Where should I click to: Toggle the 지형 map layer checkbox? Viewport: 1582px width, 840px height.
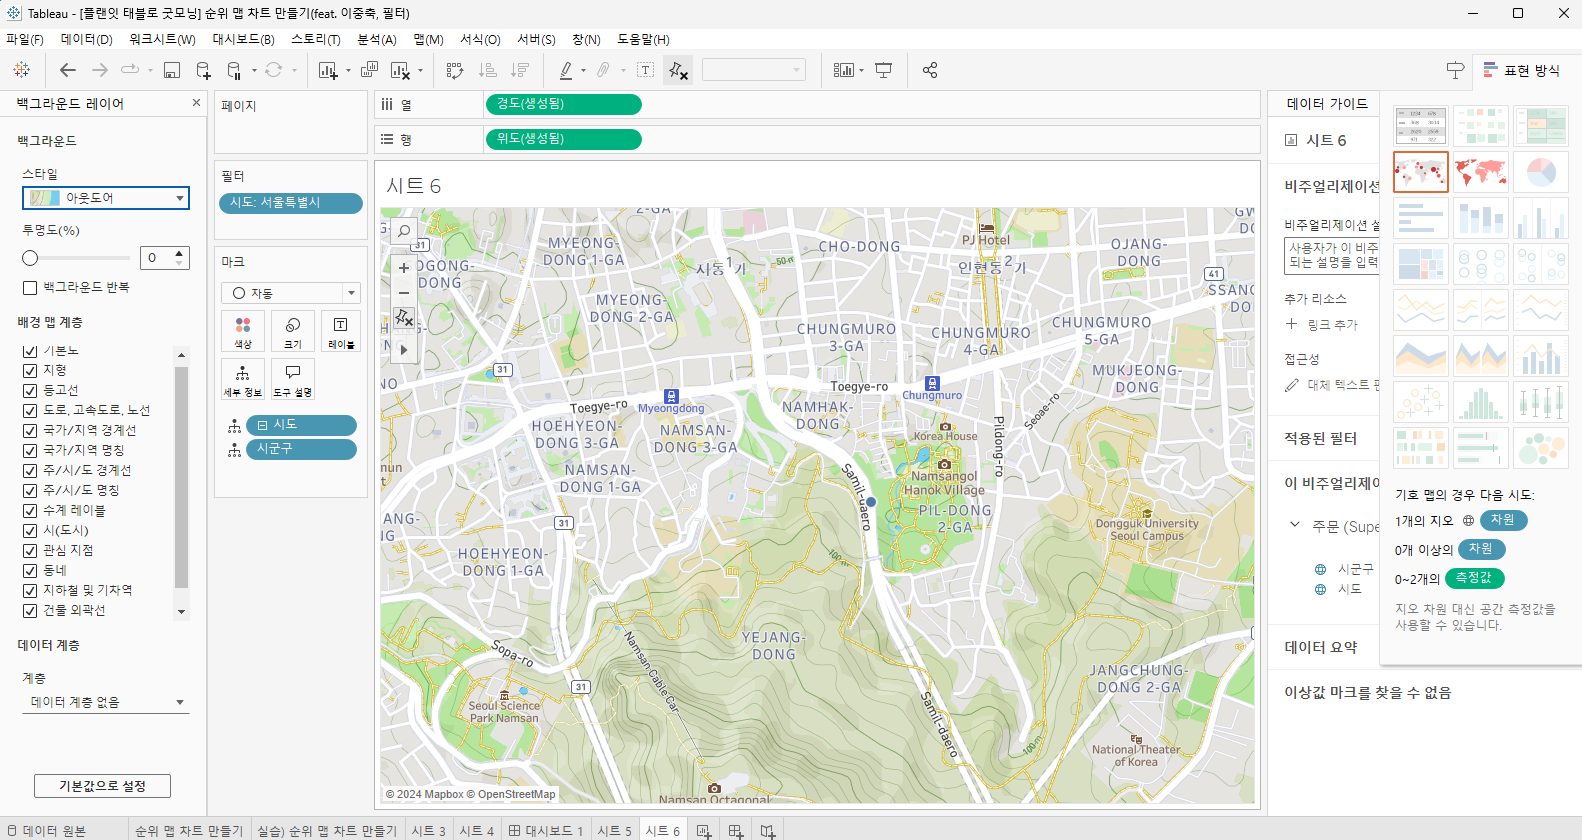[x=30, y=371]
